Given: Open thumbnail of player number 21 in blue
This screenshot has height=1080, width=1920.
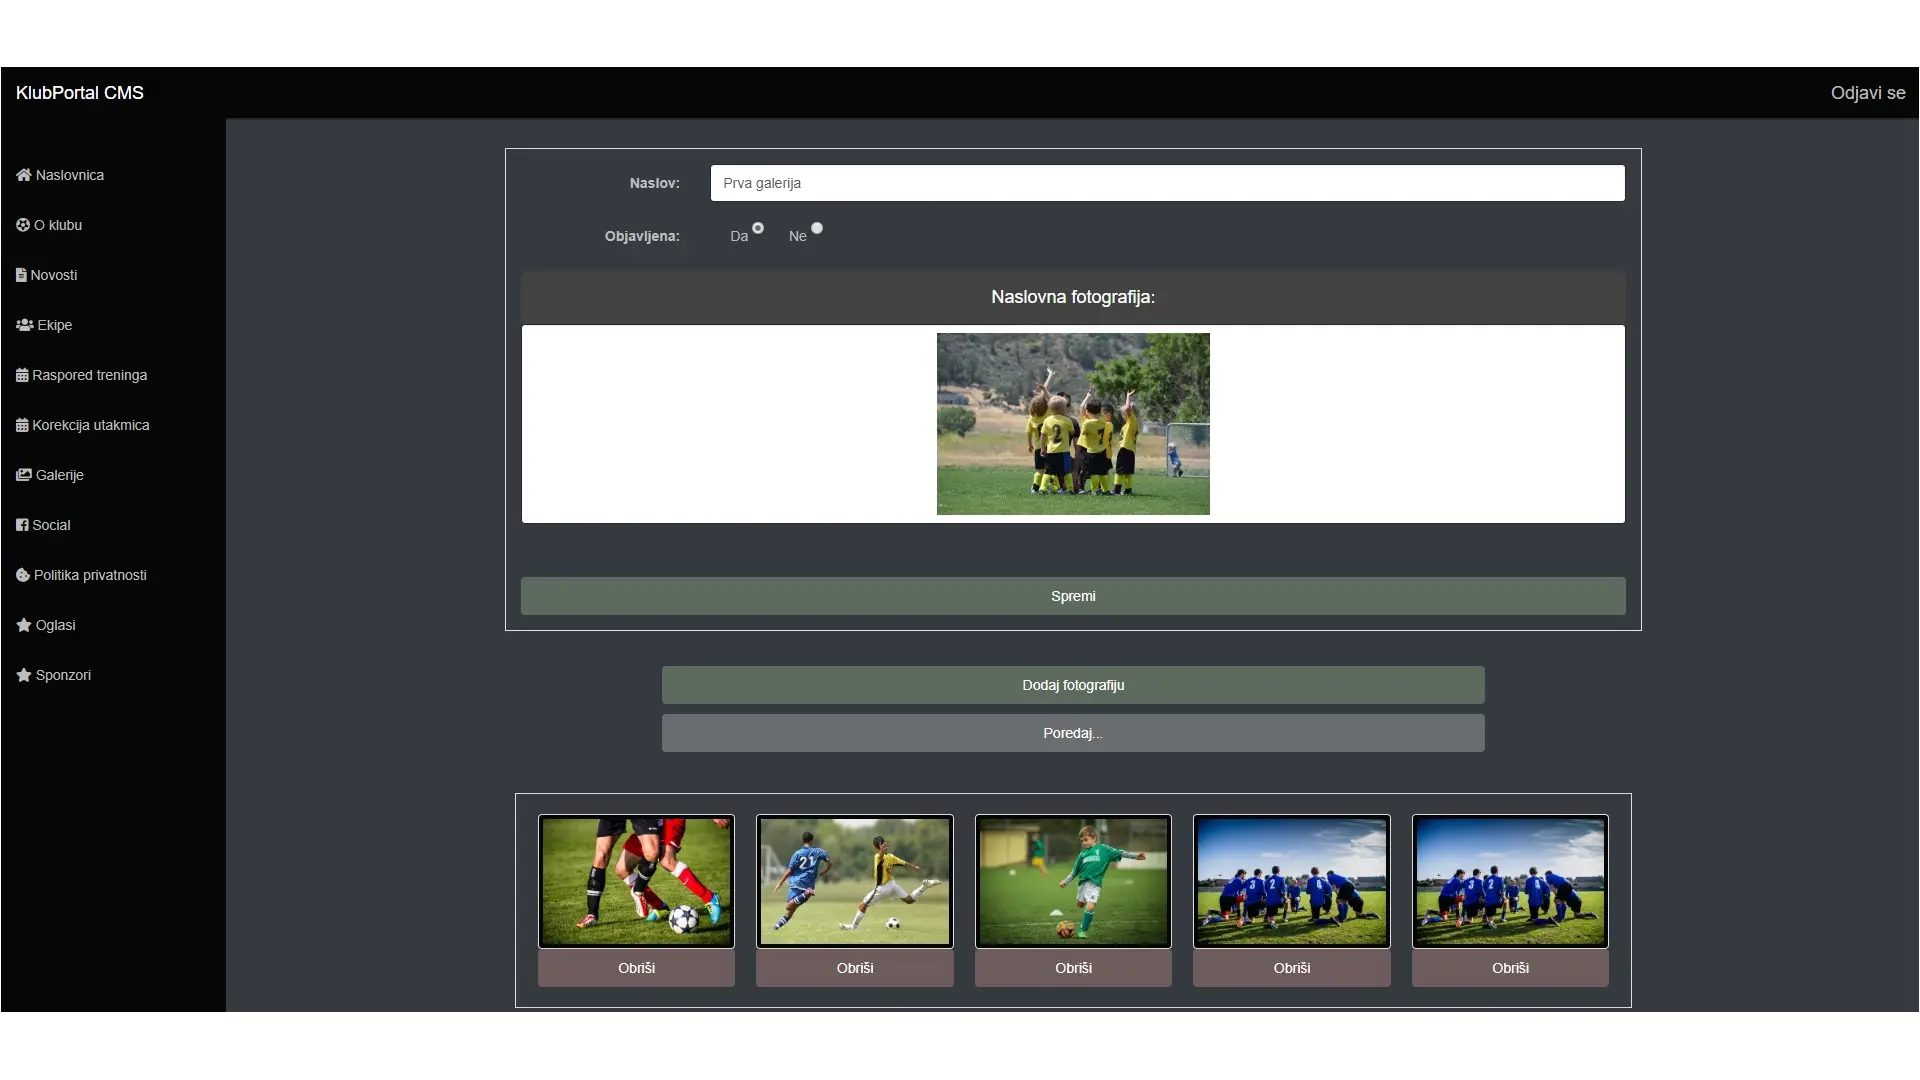Looking at the screenshot, I should [855, 881].
